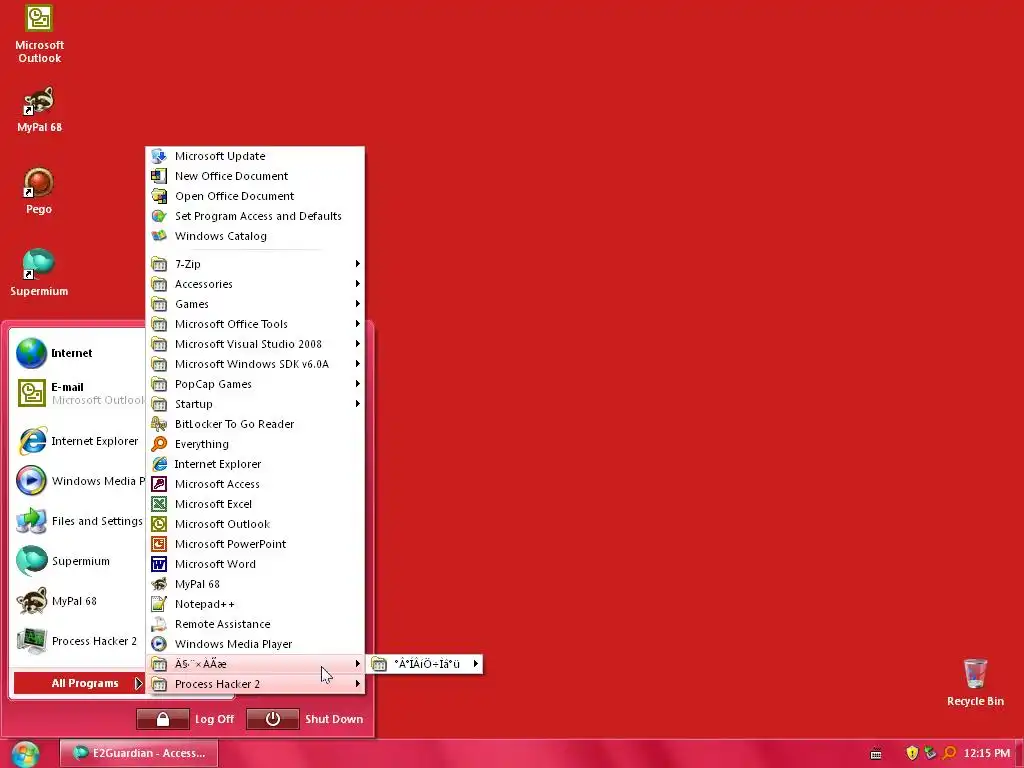
Task: Click the Set Program Access and Defaults icon
Action: coord(159,216)
